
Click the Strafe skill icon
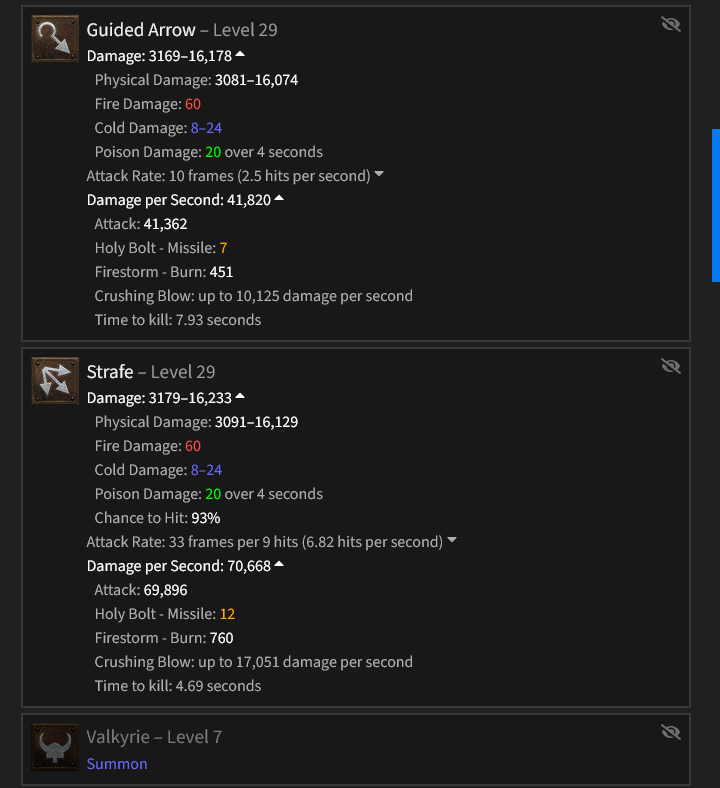(x=55, y=381)
